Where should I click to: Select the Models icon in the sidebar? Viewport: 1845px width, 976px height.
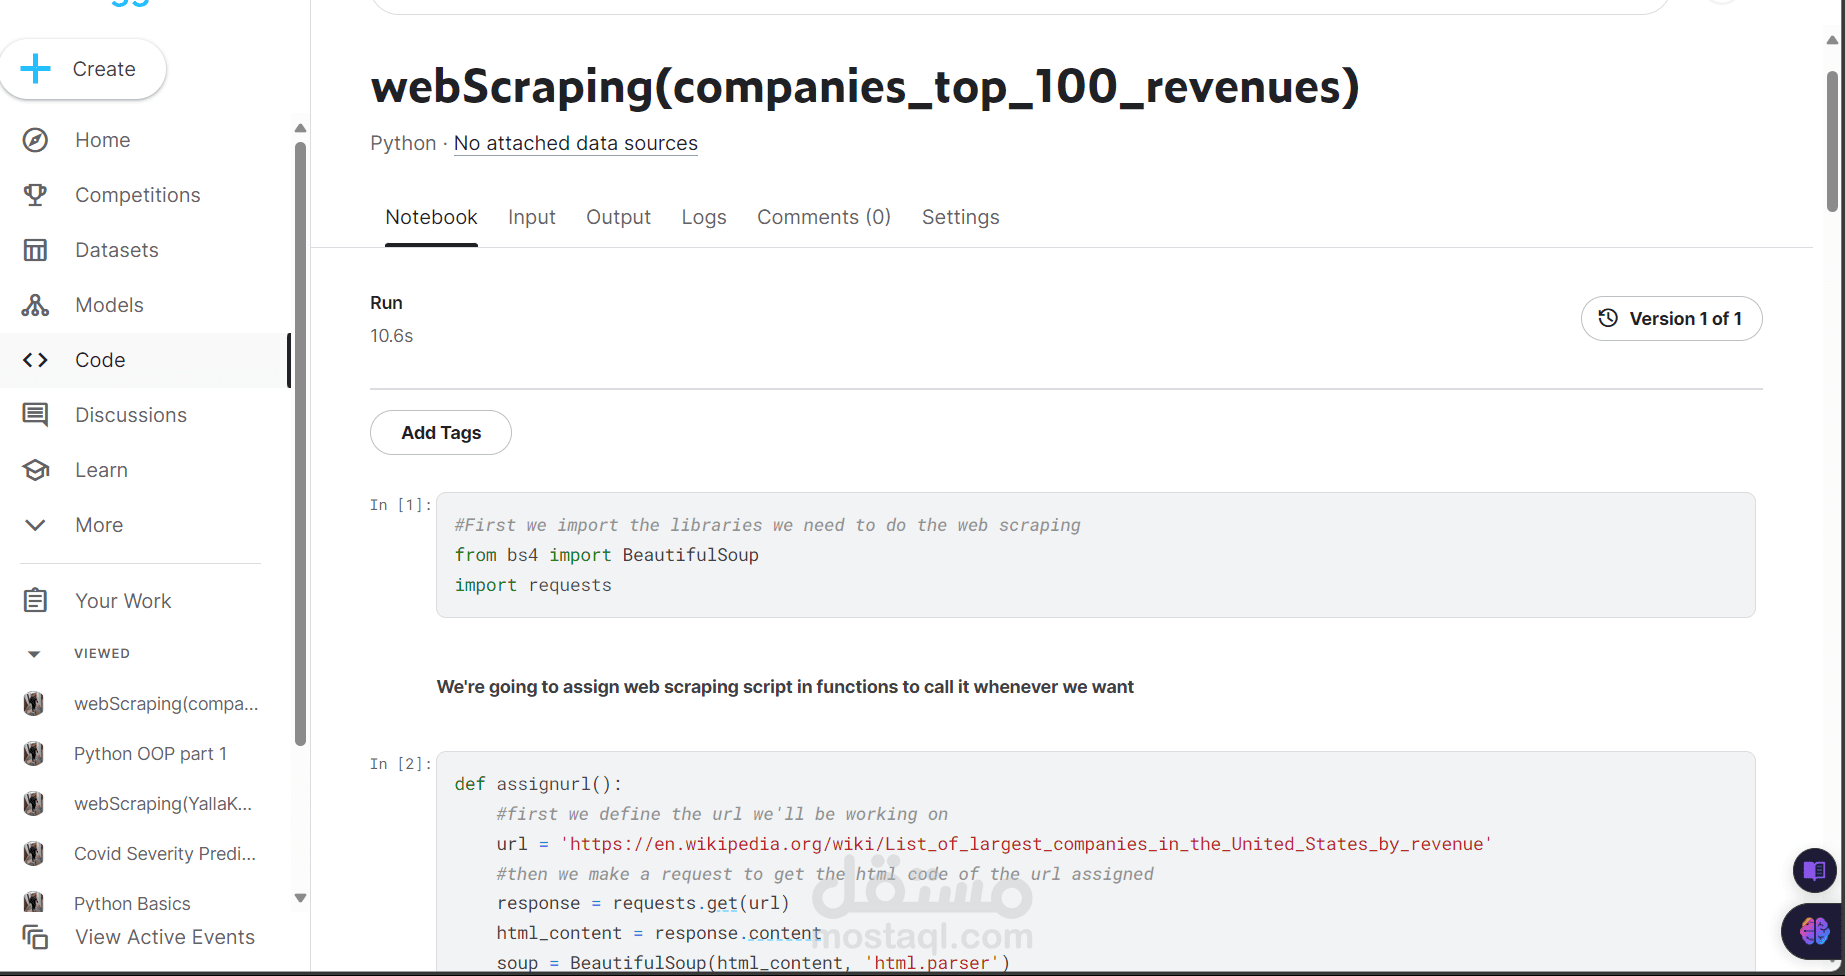click(35, 305)
